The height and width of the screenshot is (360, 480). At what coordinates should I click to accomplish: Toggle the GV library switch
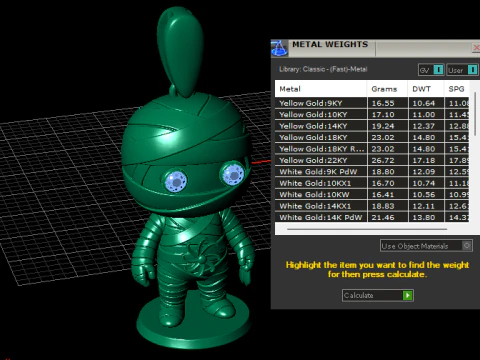click(x=438, y=70)
